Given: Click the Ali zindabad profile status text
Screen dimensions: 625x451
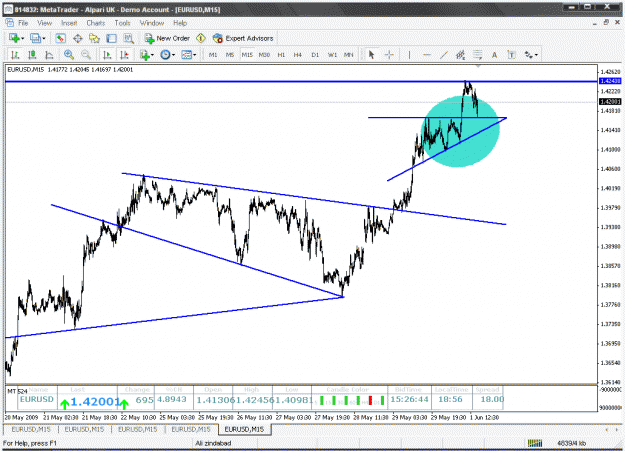Looking at the screenshot, I should (x=213, y=443).
